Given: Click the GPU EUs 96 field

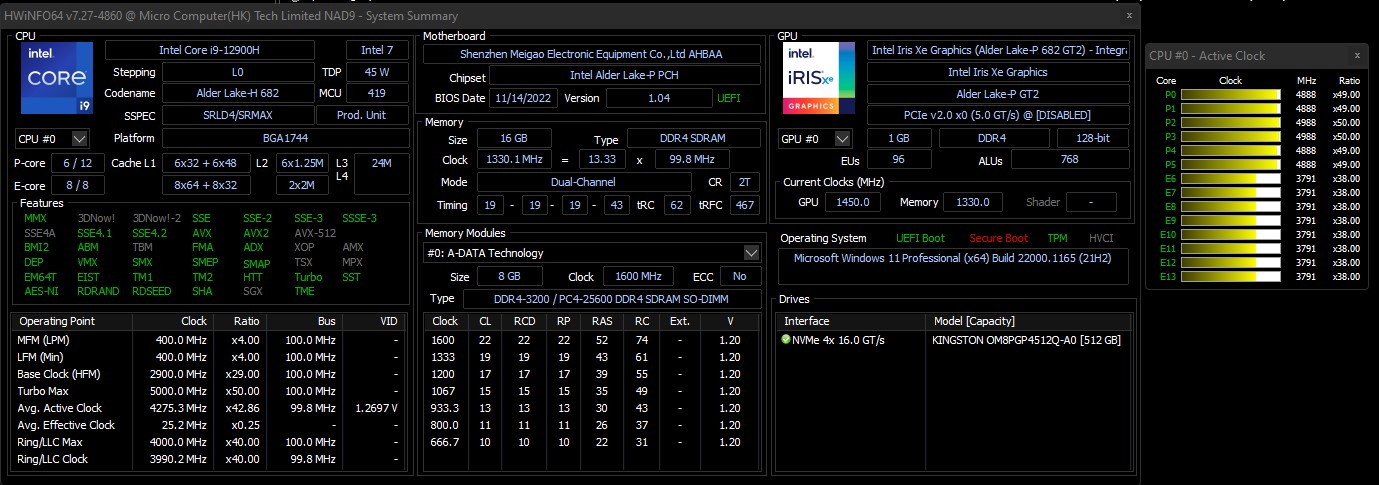Looking at the screenshot, I should (899, 159).
